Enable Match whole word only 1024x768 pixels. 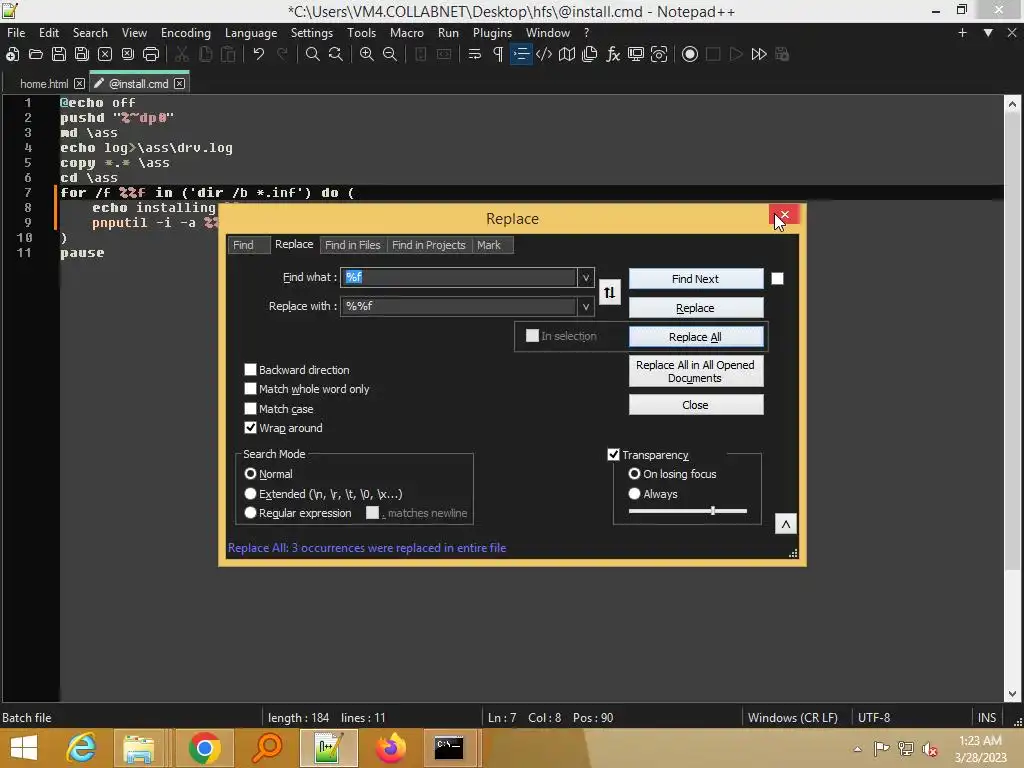click(250, 389)
